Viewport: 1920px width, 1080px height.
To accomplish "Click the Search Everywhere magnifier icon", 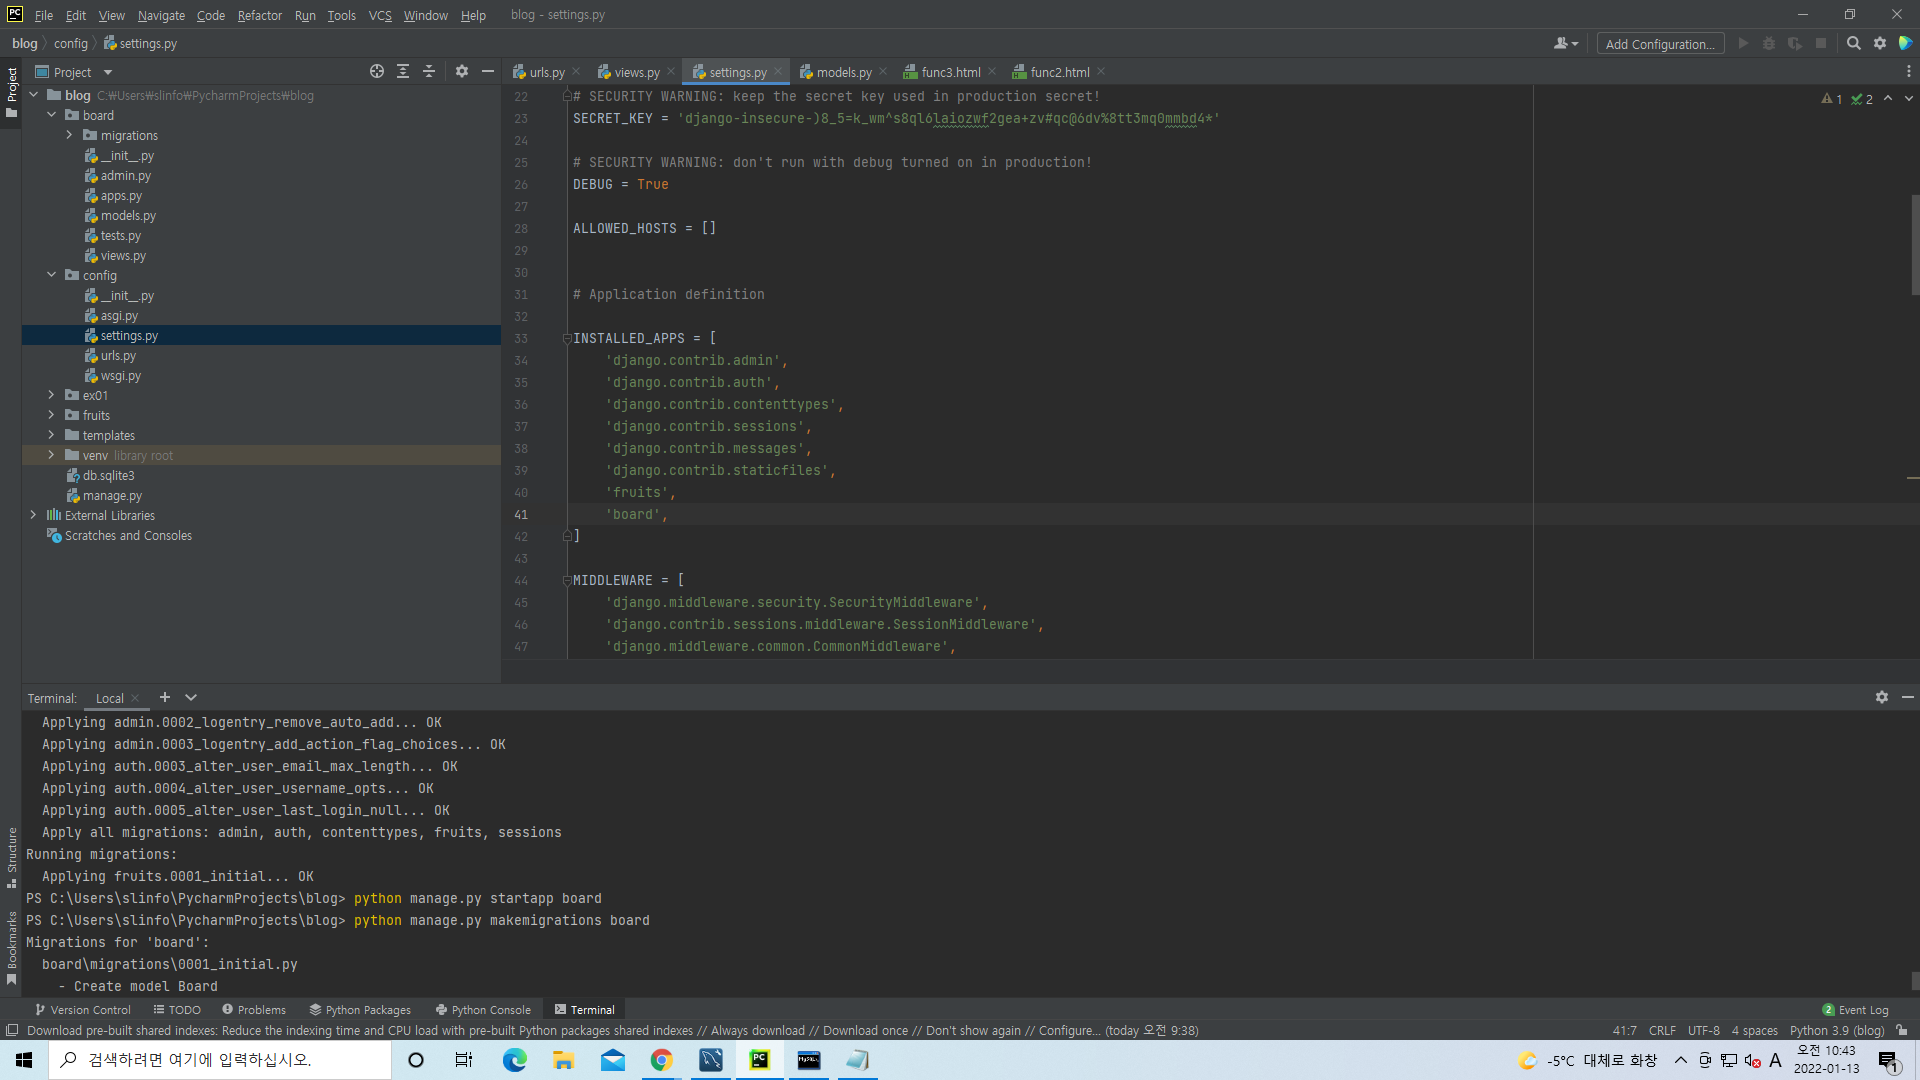I will (x=1853, y=43).
